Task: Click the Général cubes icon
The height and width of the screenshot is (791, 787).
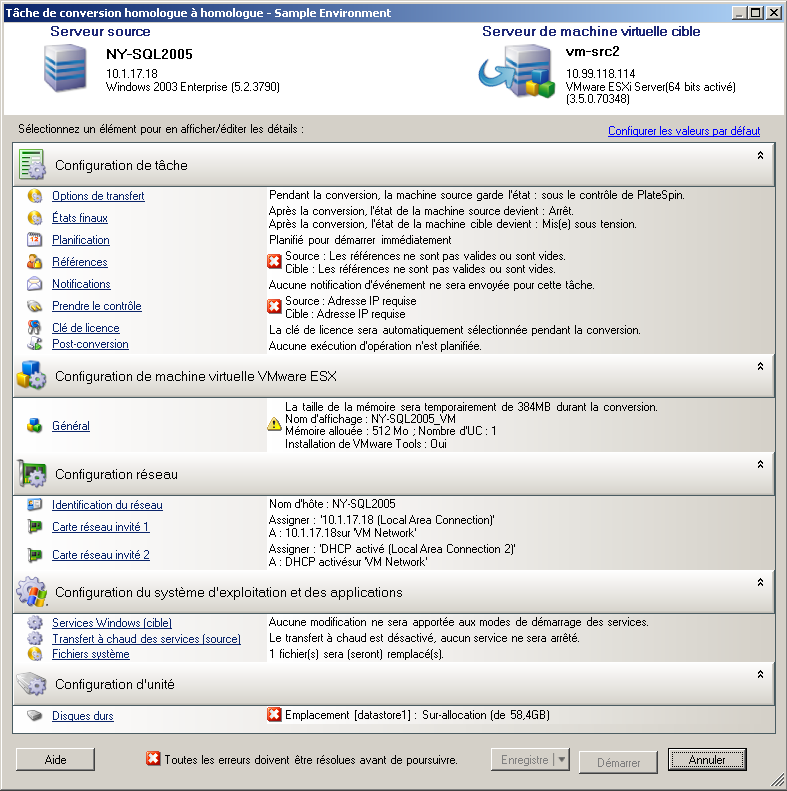Action: (34, 426)
